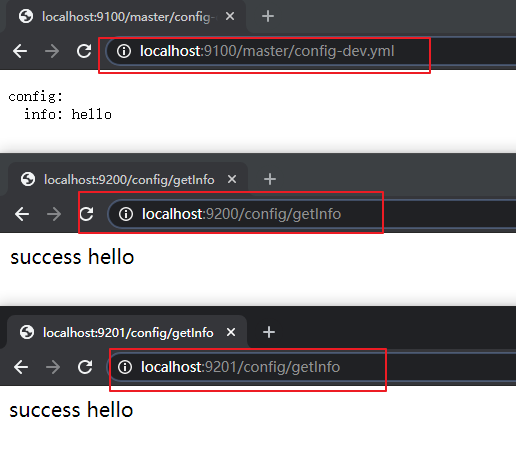Go back in the localhost:9100 browser window
The height and width of the screenshot is (473, 516).
(20, 51)
